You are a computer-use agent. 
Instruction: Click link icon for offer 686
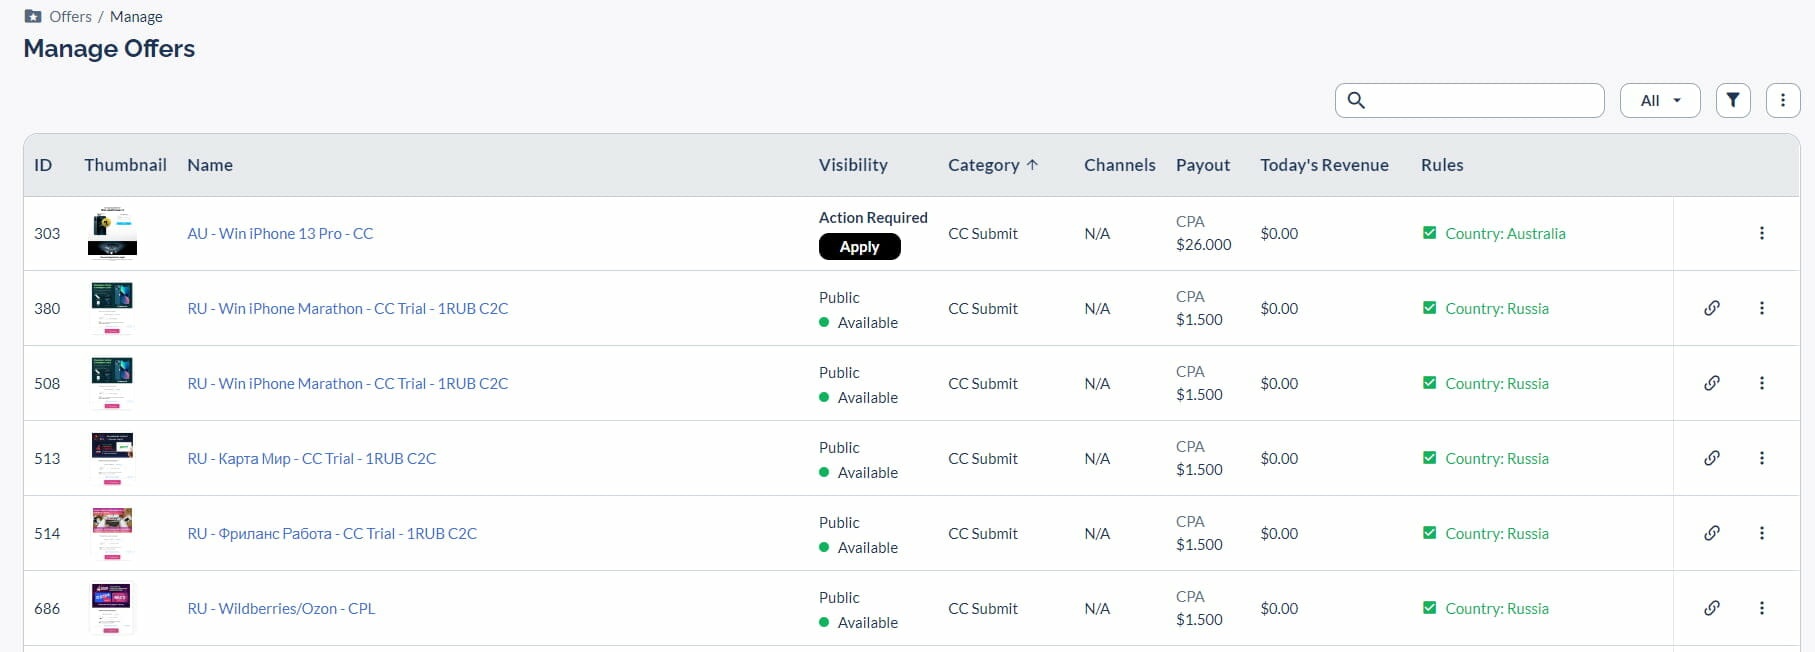pos(1712,608)
